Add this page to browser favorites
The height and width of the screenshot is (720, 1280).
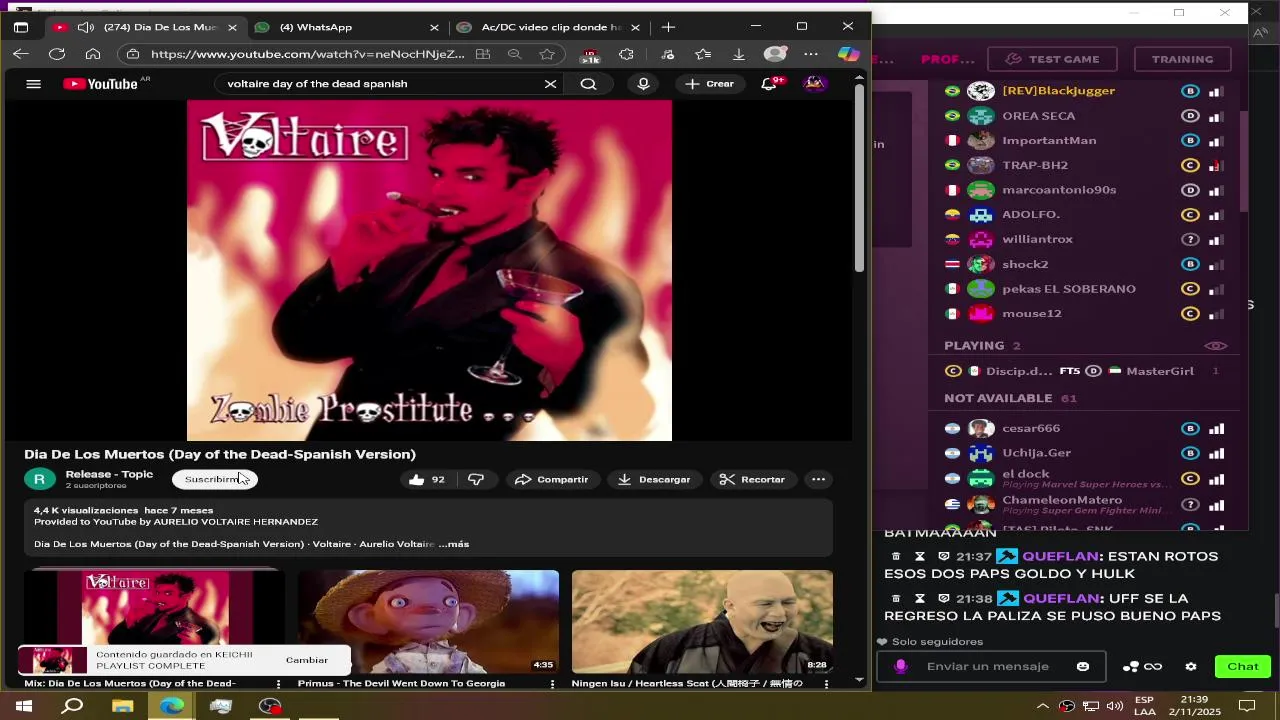[x=547, y=54]
